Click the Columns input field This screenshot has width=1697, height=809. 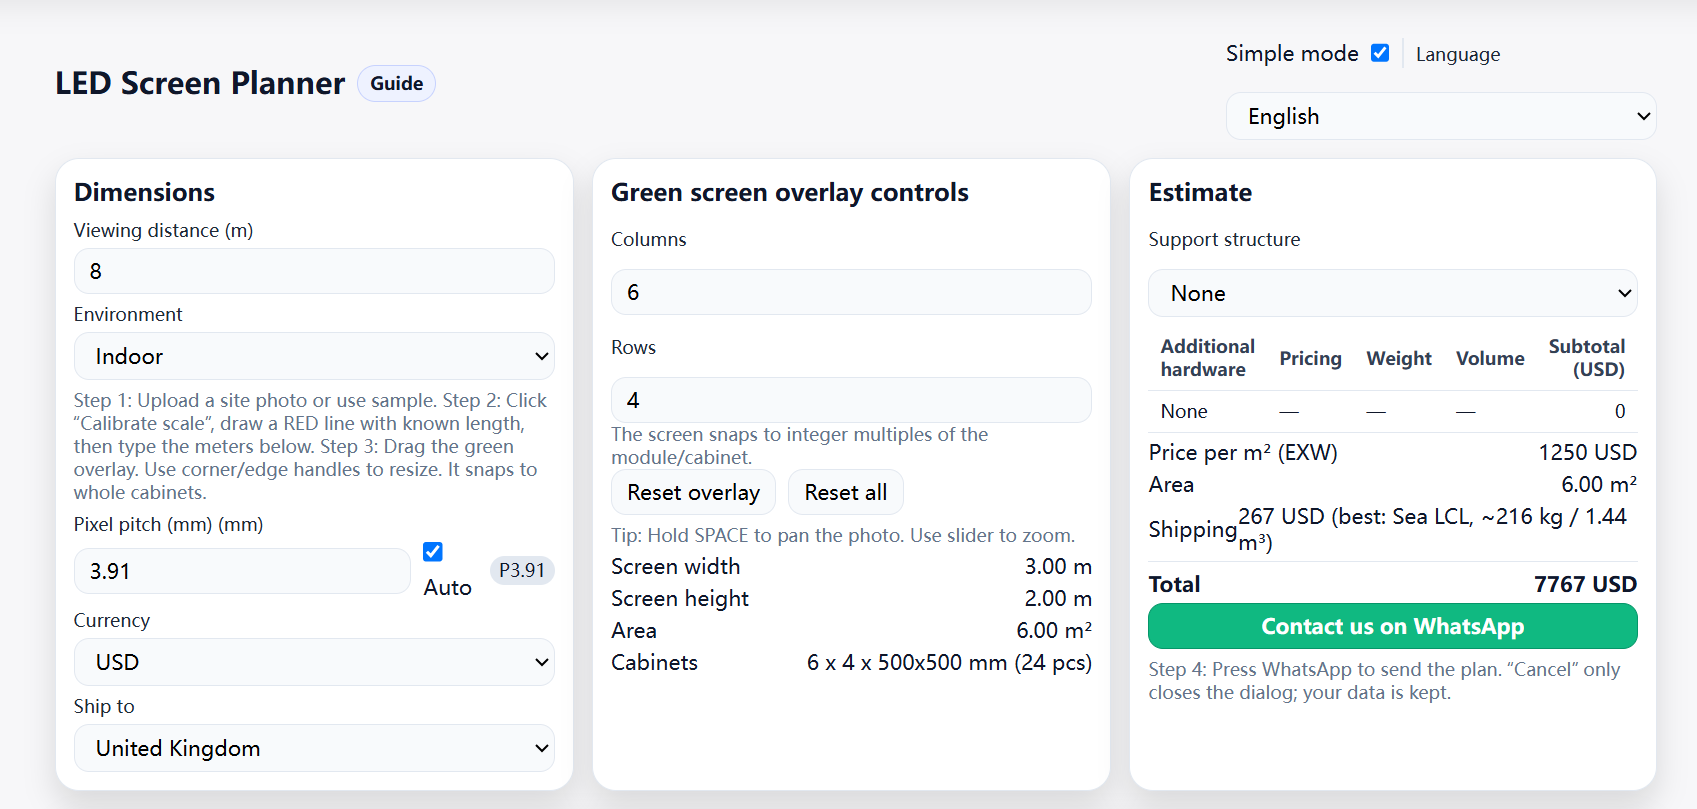point(851,293)
